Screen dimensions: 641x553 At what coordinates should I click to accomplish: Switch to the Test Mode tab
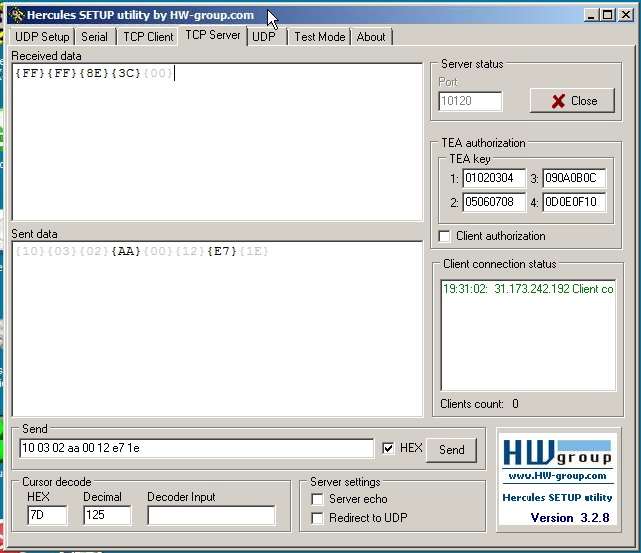320,37
